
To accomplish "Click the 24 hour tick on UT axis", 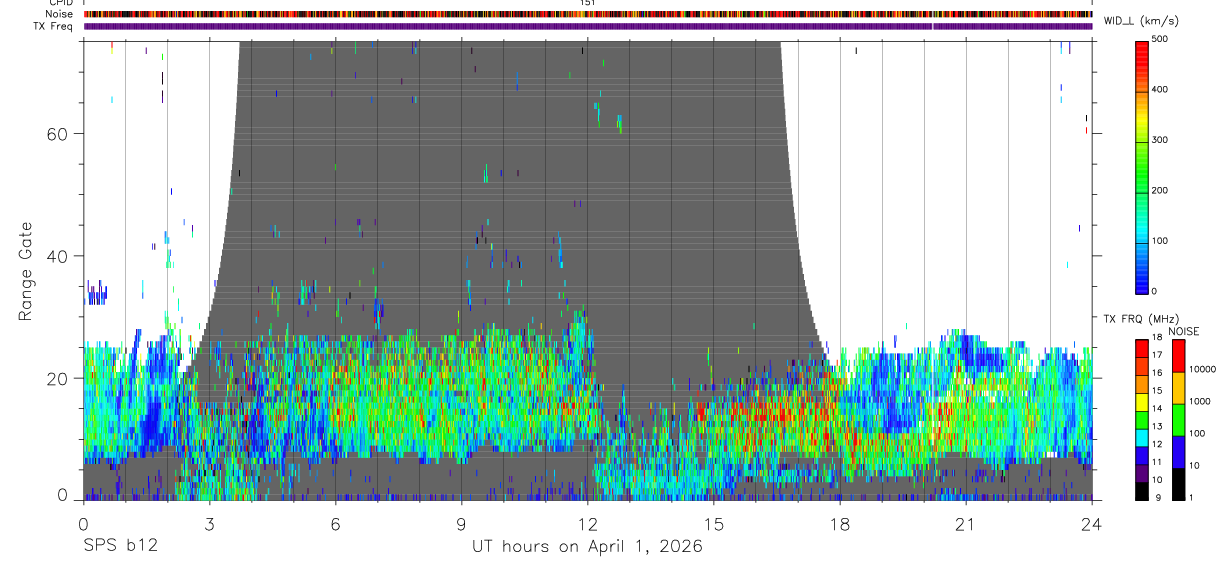I will 1092,523.
